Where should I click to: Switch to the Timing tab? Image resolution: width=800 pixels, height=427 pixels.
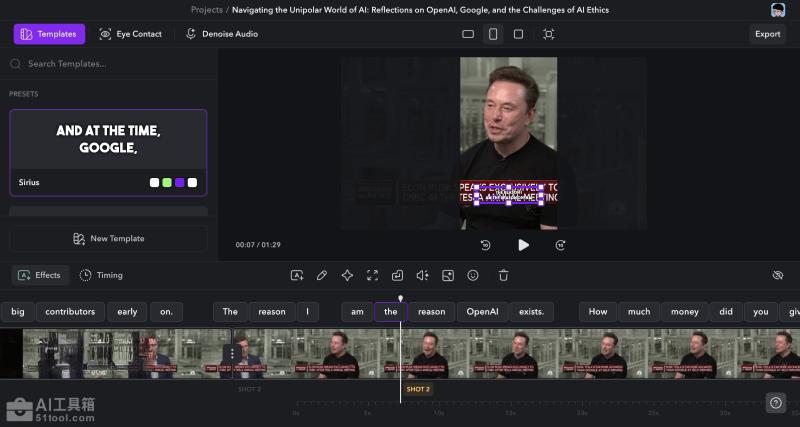pyautogui.click(x=101, y=275)
